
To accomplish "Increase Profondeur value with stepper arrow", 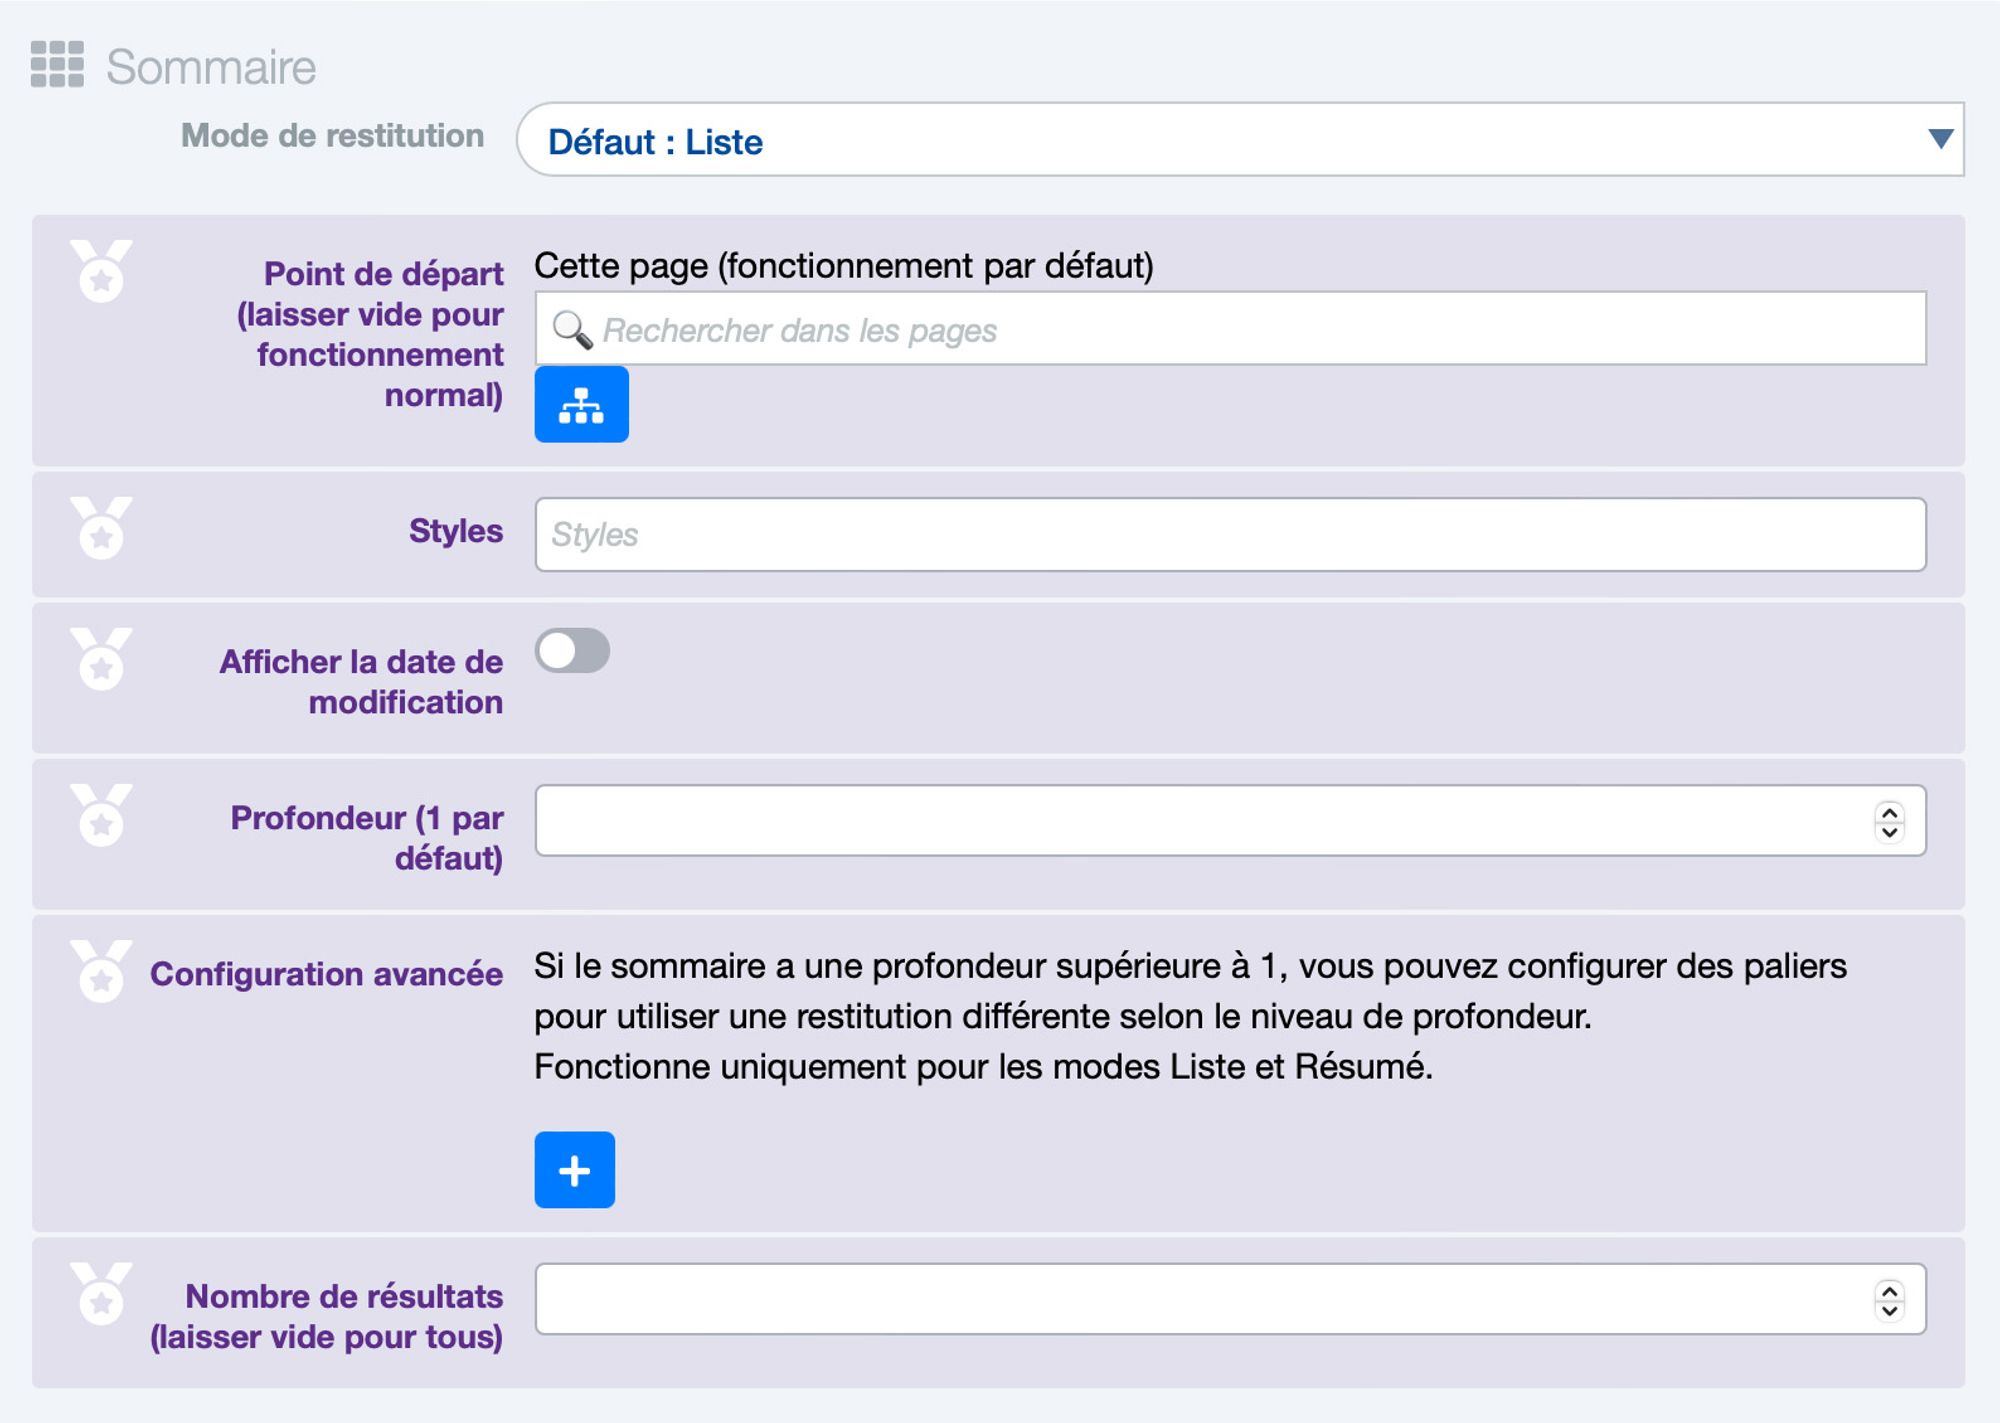I will 1889,812.
